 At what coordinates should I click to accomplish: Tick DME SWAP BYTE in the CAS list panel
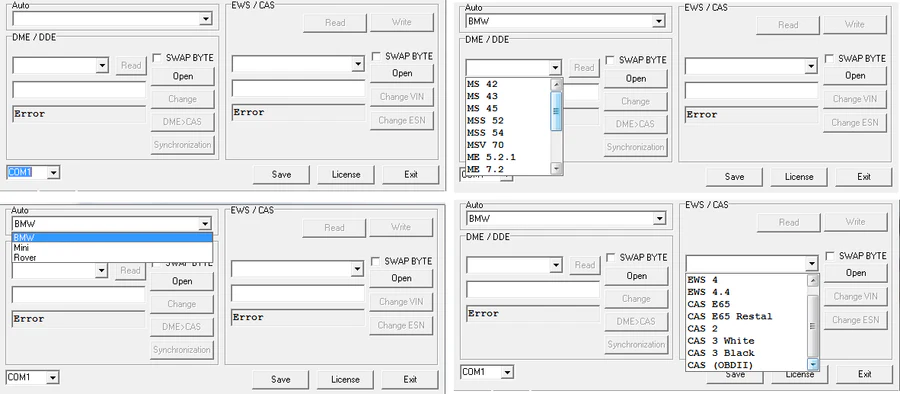pyautogui.click(x=611, y=257)
